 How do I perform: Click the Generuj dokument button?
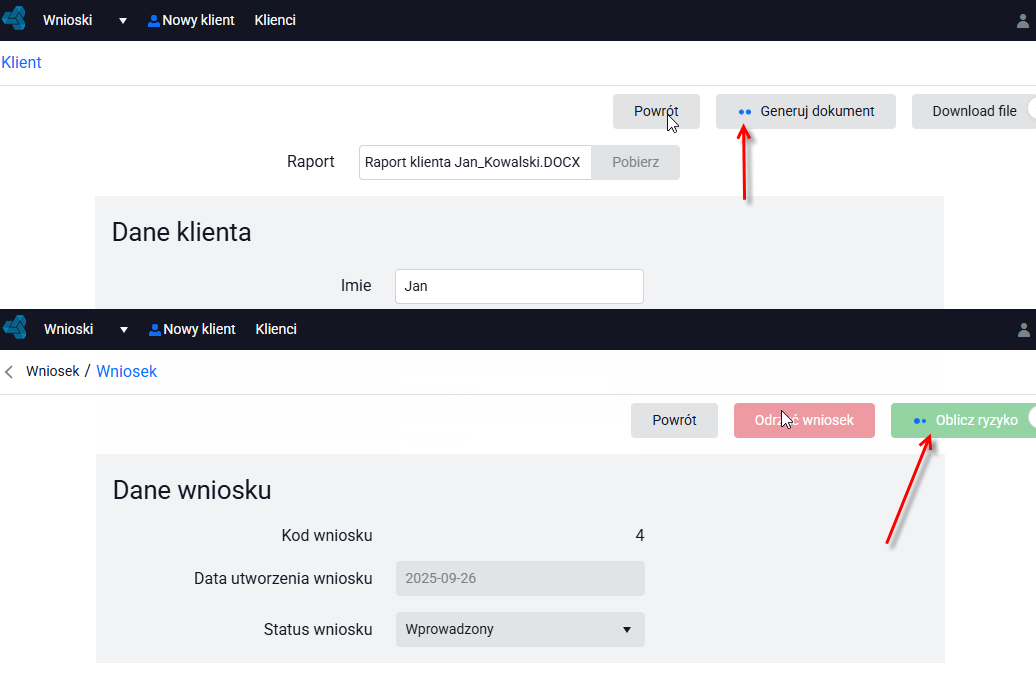click(x=805, y=112)
